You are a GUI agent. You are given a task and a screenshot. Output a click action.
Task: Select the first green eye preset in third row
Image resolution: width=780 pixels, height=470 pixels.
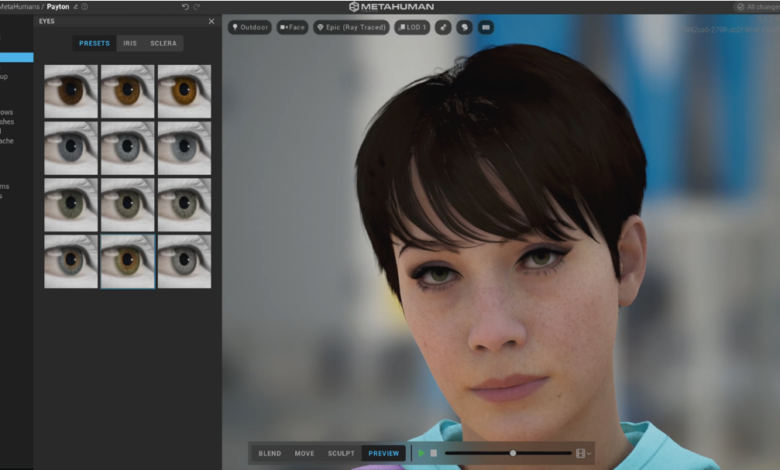pos(71,205)
